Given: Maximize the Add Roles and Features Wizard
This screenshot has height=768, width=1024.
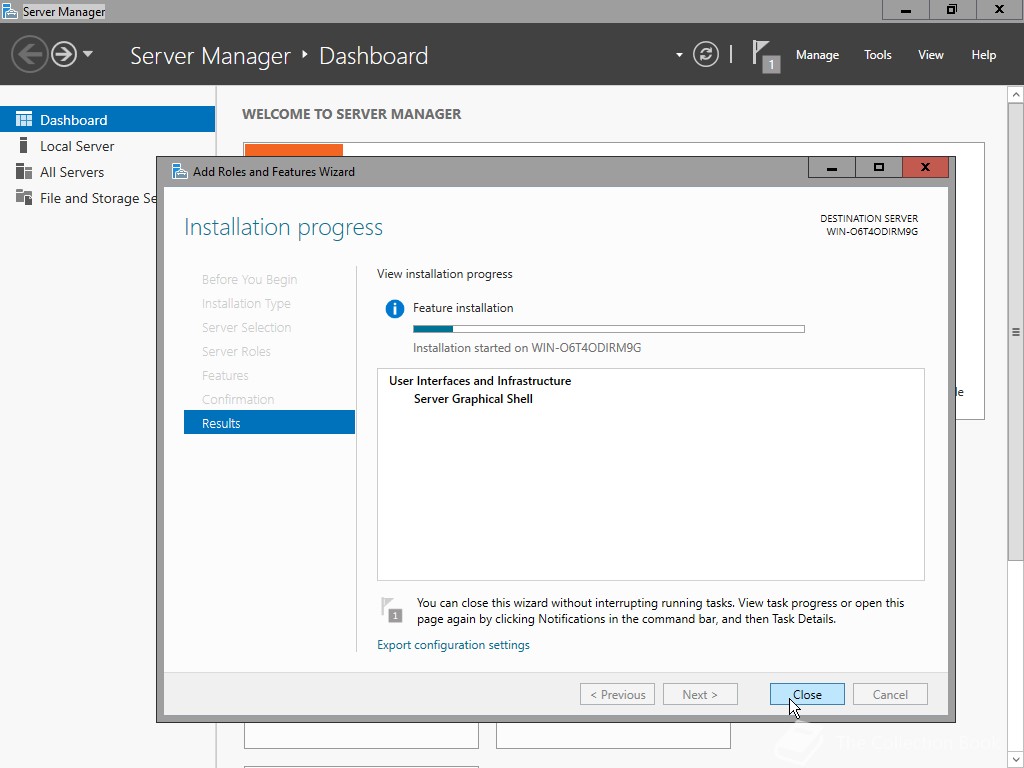Looking at the screenshot, I should pos(878,168).
